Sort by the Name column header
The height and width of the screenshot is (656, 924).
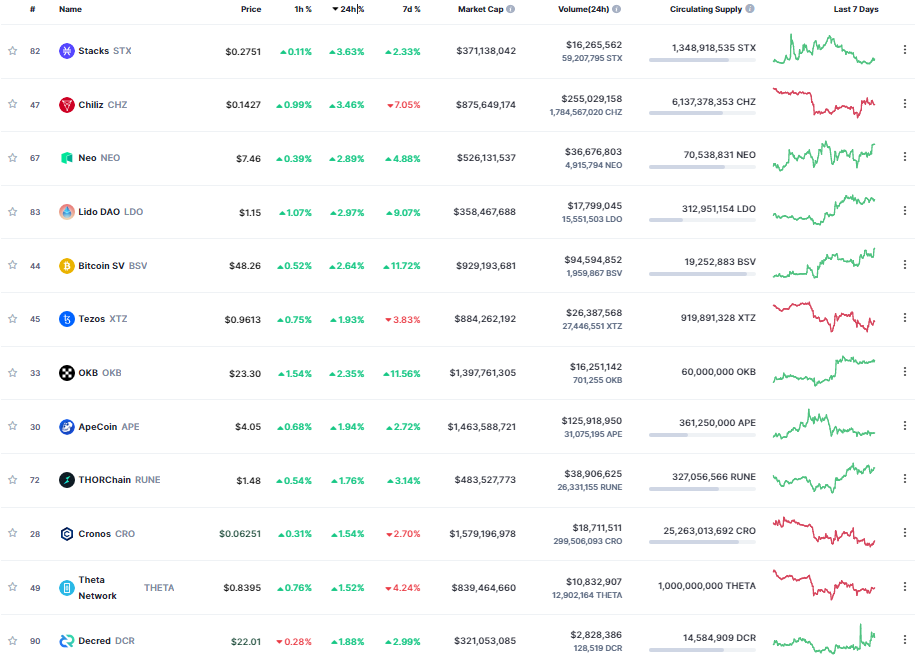[x=70, y=9]
